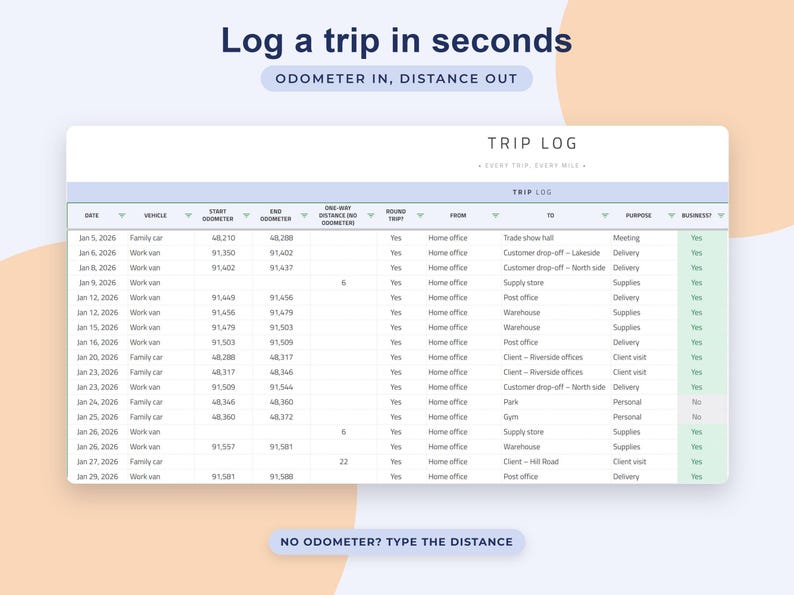The height and width of the screenshot is (595, 794).
Task: Click the 'ODOMETER IN, DISTANCE OUT' pill
Action: pyautogui.click(x=396, y=79)
